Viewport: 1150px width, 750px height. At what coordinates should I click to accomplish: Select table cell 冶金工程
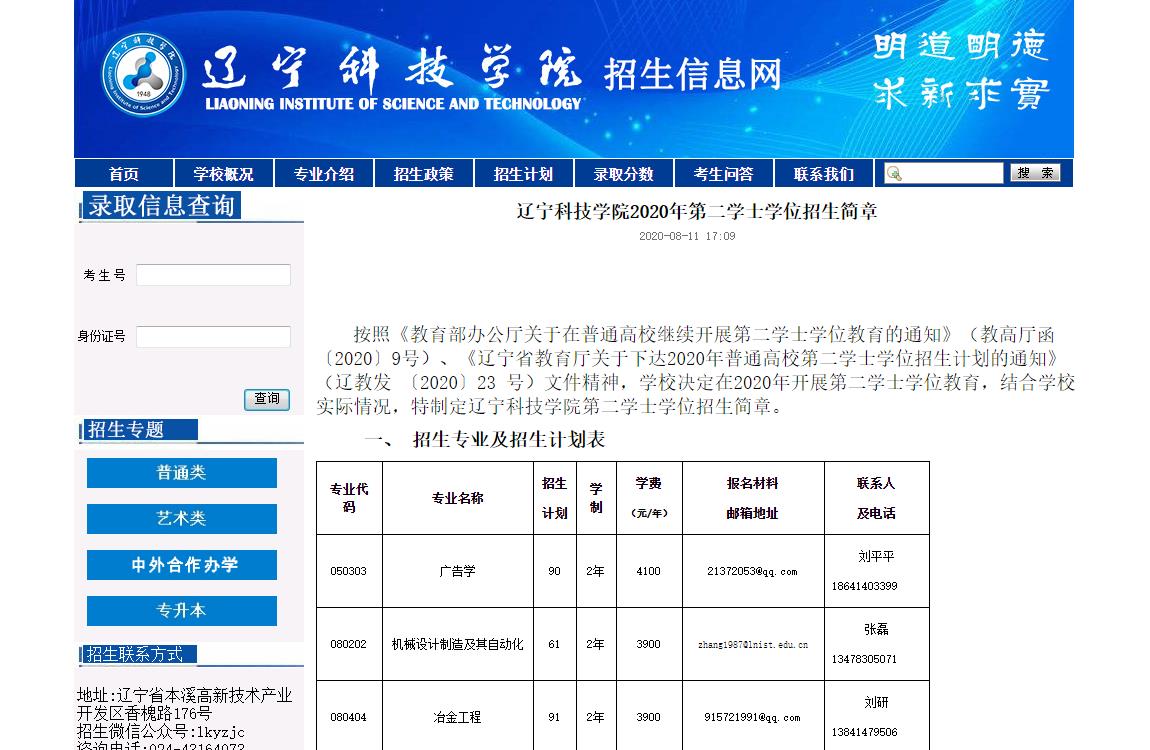pos(457,717)
